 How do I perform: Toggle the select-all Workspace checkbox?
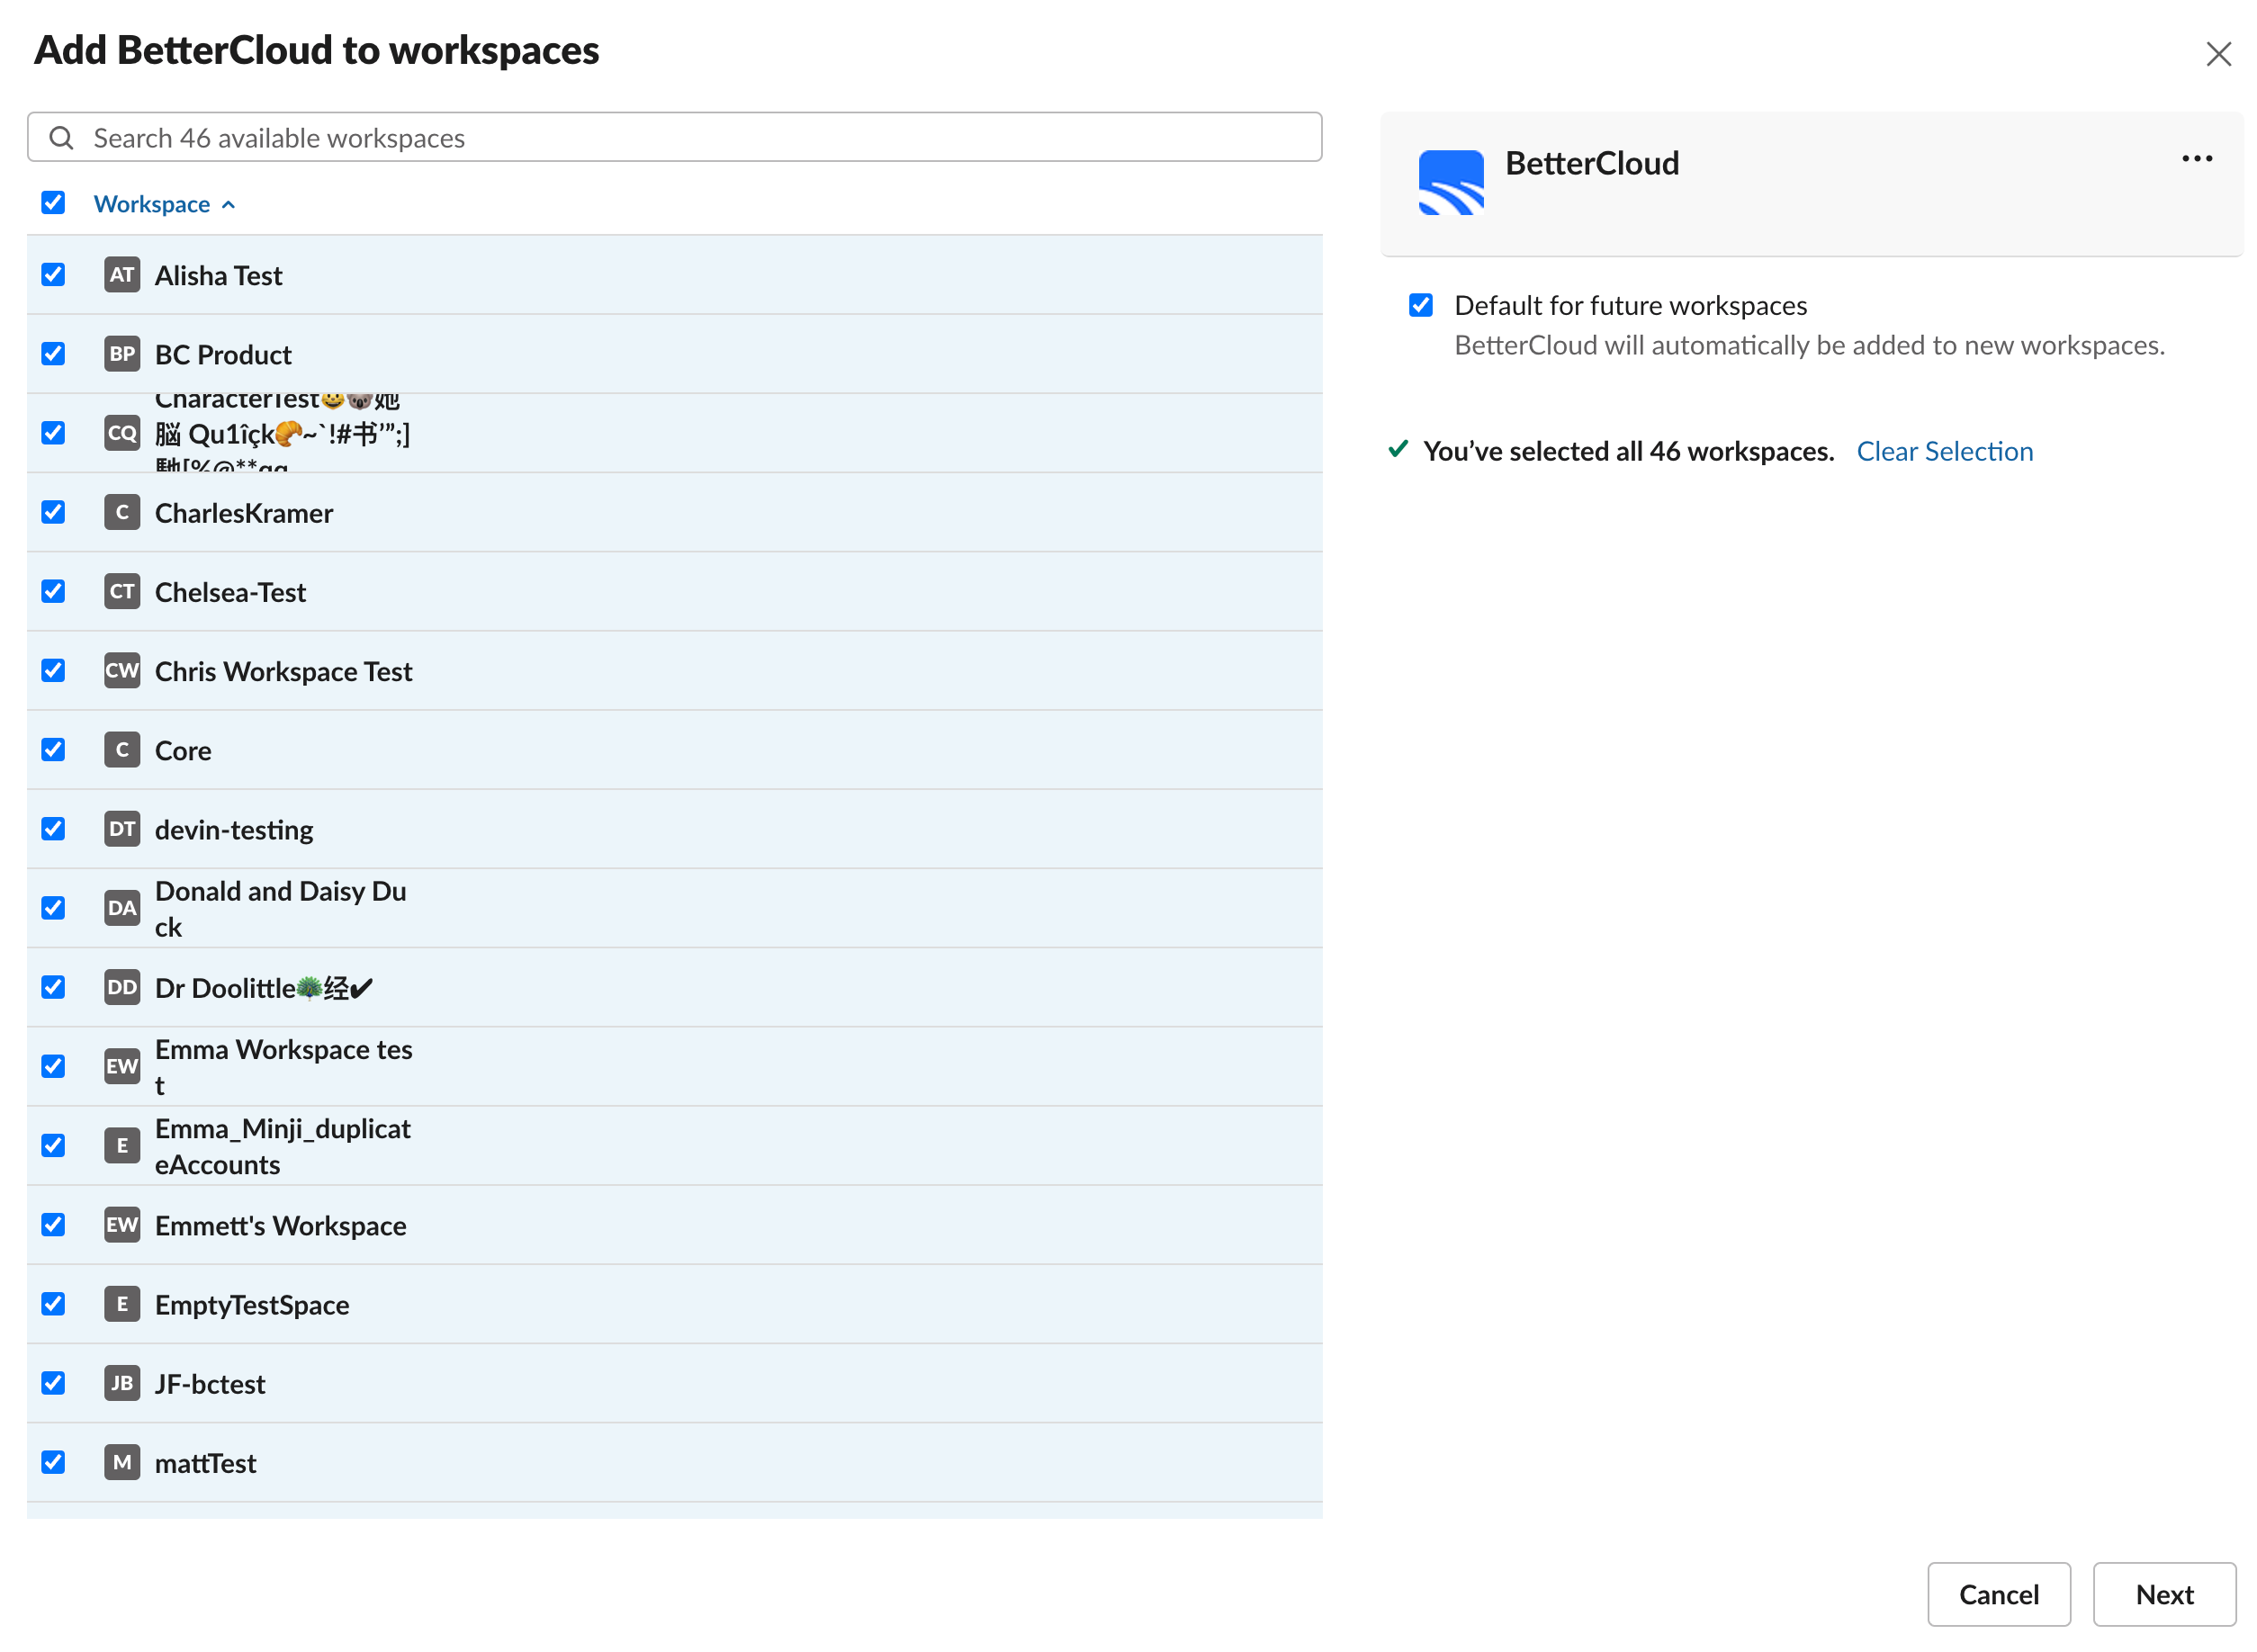tap(53, 203)
